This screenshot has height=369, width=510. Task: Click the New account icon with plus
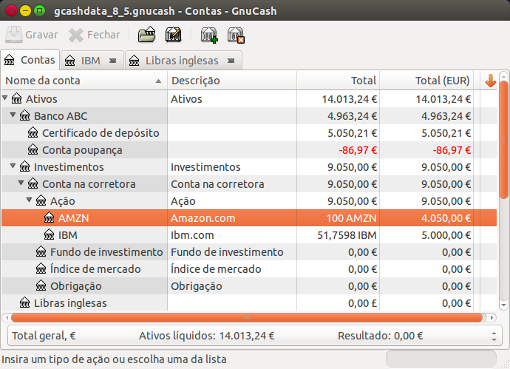click(209, 35)
